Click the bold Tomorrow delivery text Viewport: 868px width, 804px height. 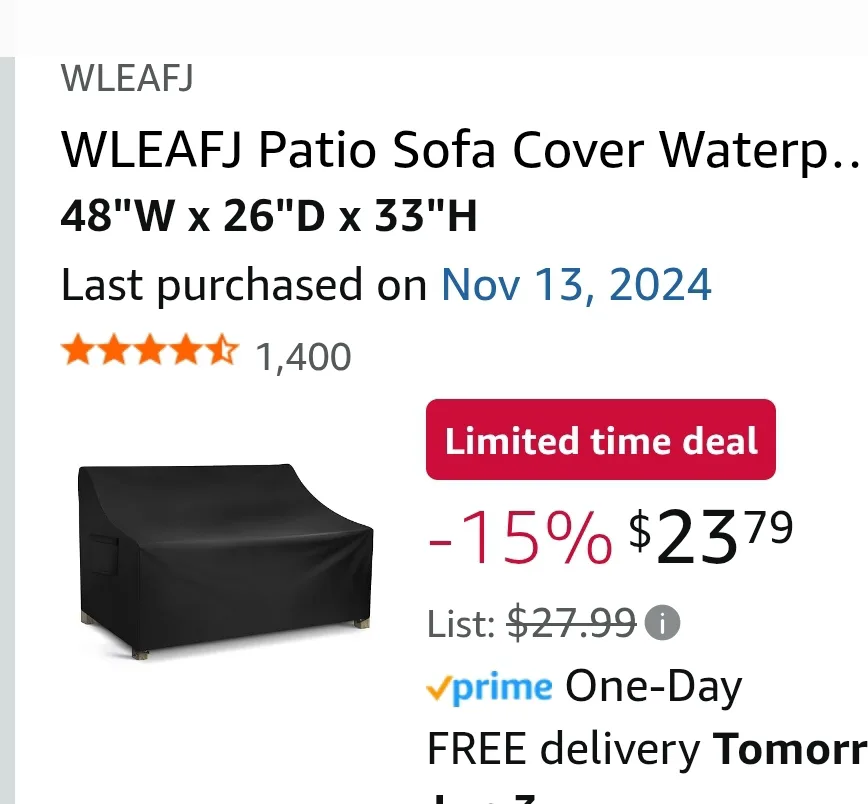coord(790,749)
